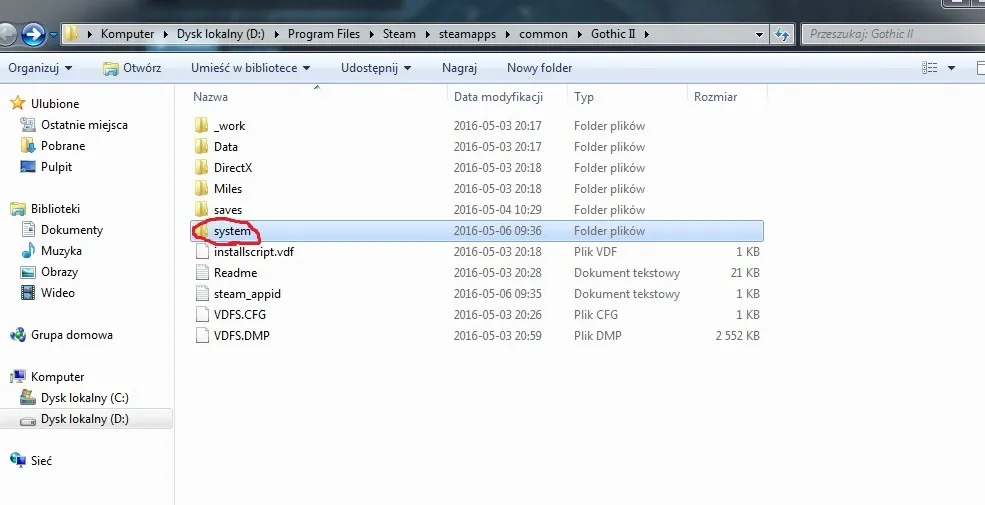The image size is (985, 505).
Task: Create a Nowy folder
Action: coord(540,68)
